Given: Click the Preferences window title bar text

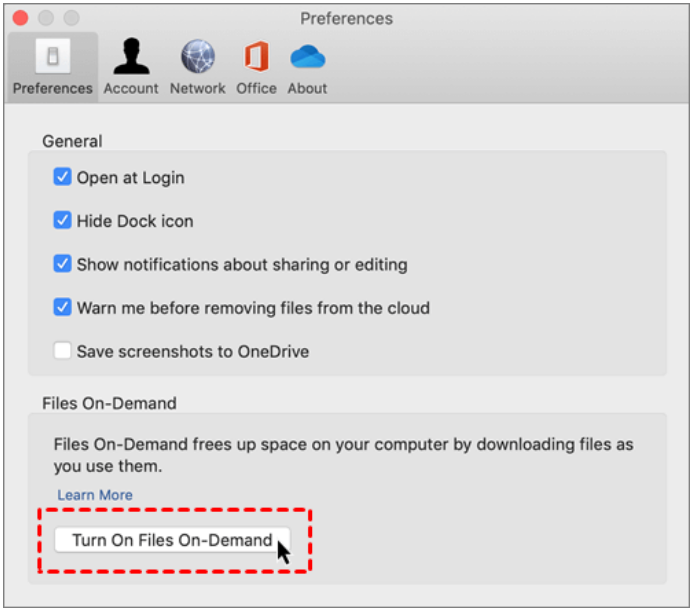Looking at the screenshot, I should tap(346, 18).
